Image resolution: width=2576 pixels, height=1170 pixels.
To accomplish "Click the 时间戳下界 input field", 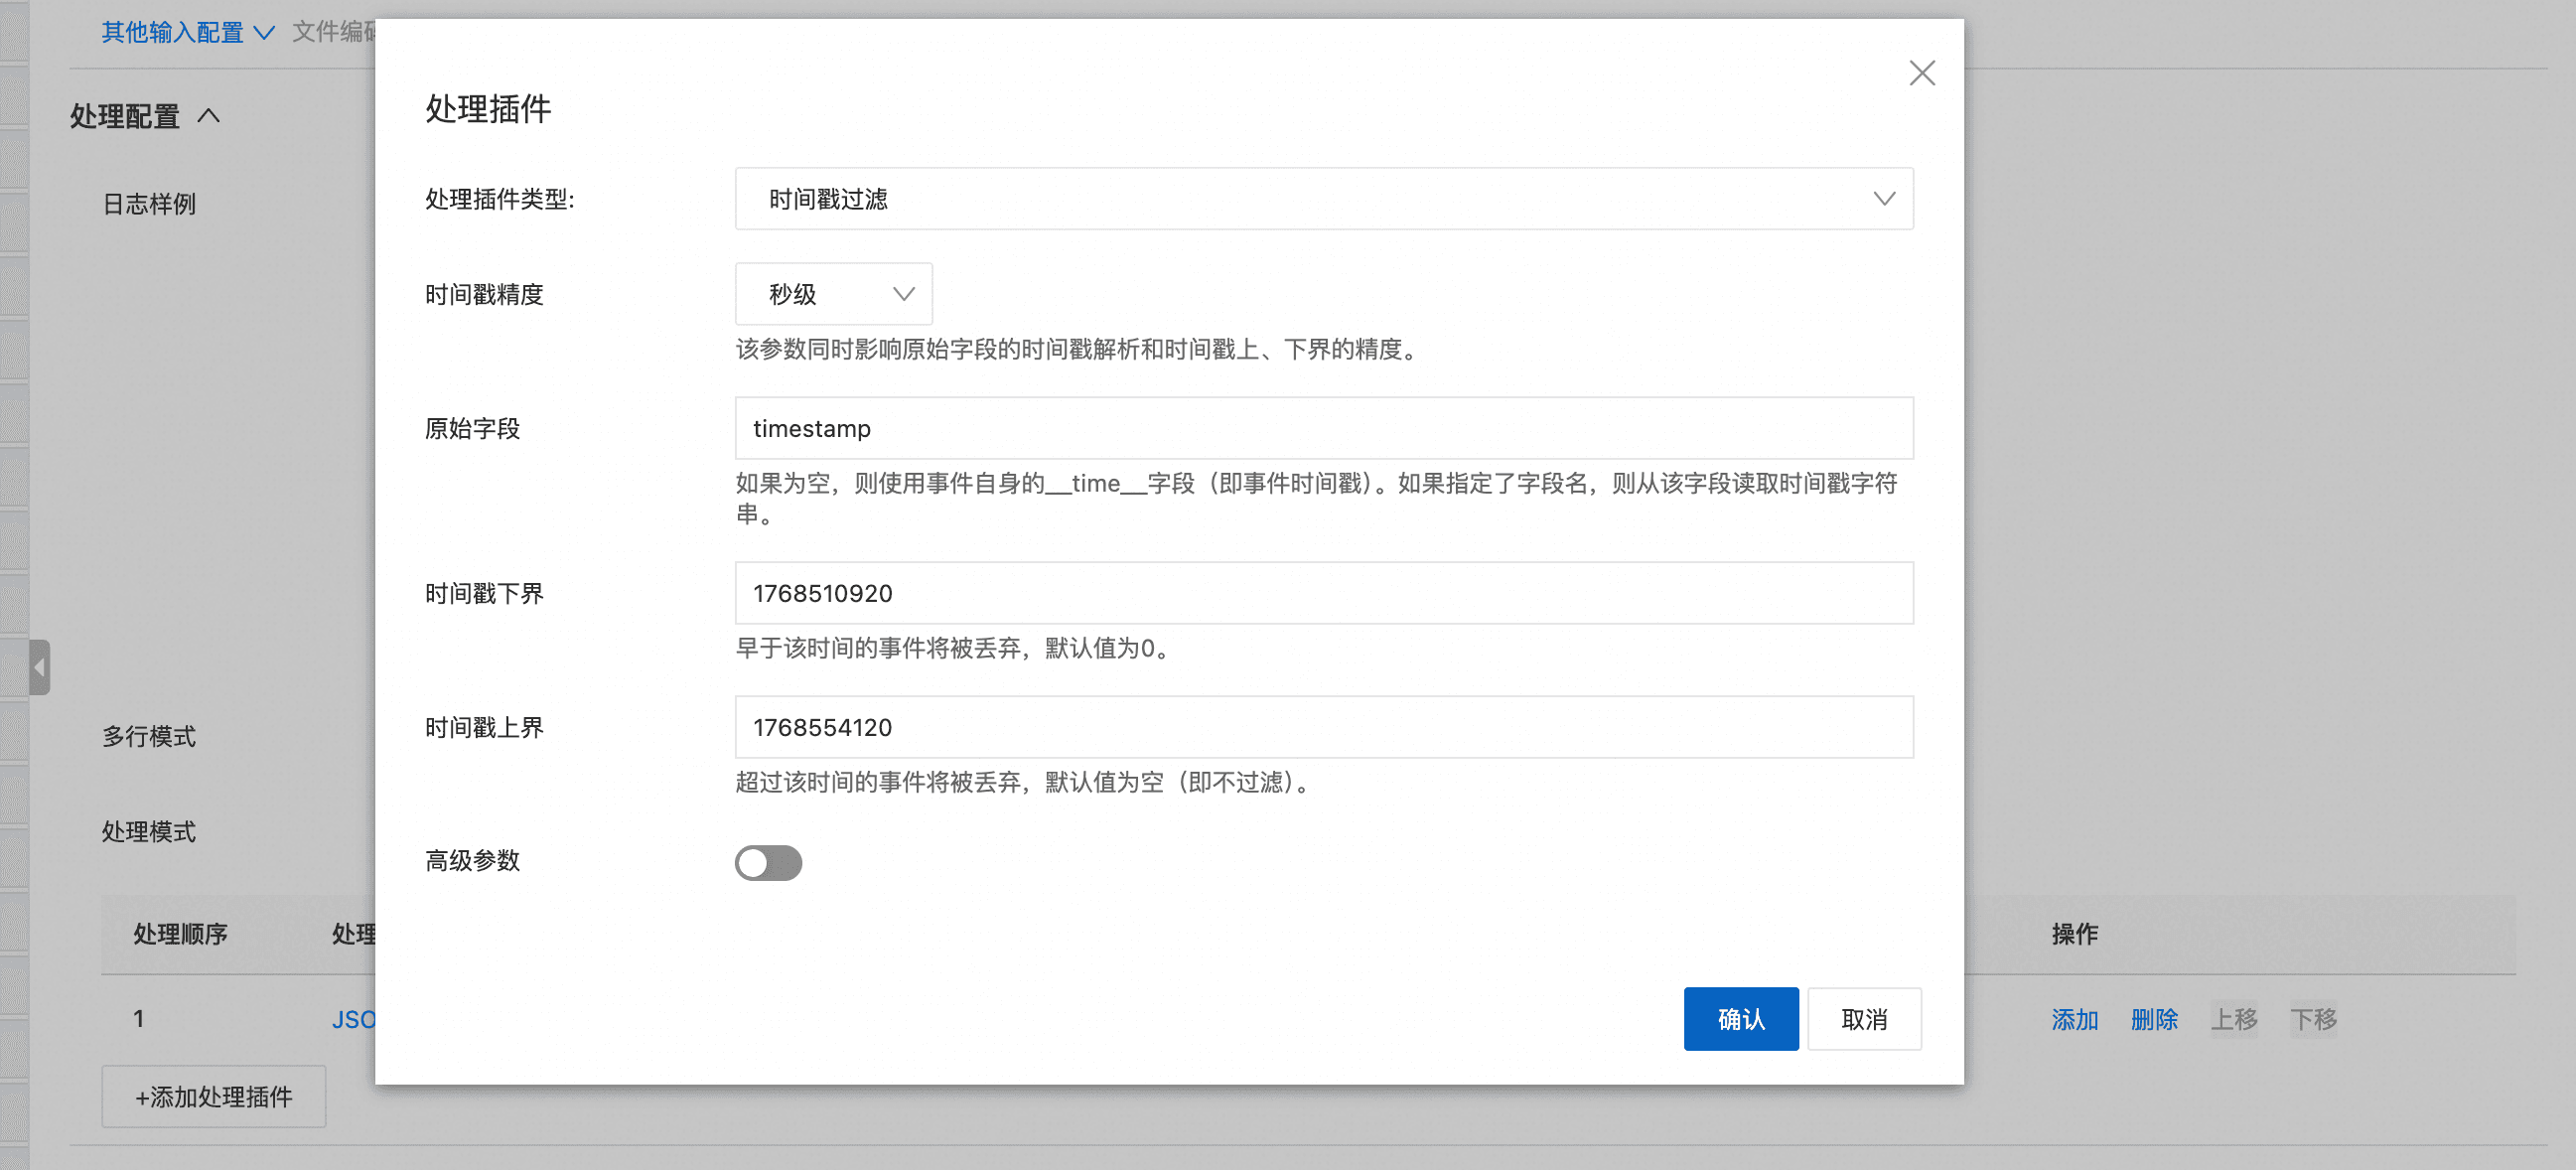I will click(1323, 593).
